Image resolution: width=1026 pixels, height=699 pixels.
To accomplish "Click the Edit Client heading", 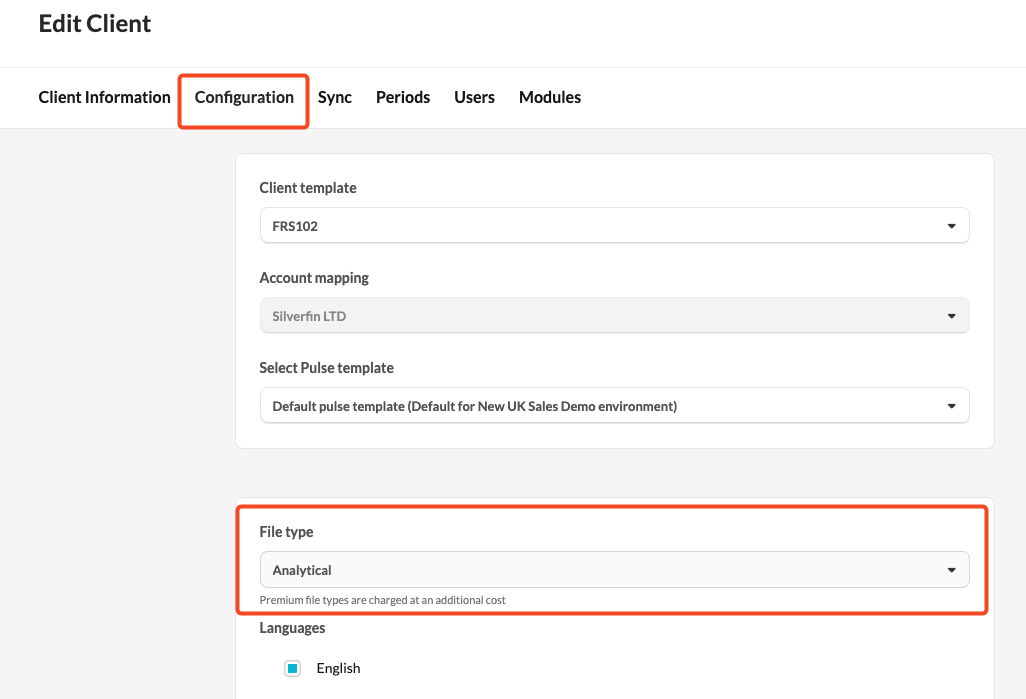I will (x=95, y=24).
